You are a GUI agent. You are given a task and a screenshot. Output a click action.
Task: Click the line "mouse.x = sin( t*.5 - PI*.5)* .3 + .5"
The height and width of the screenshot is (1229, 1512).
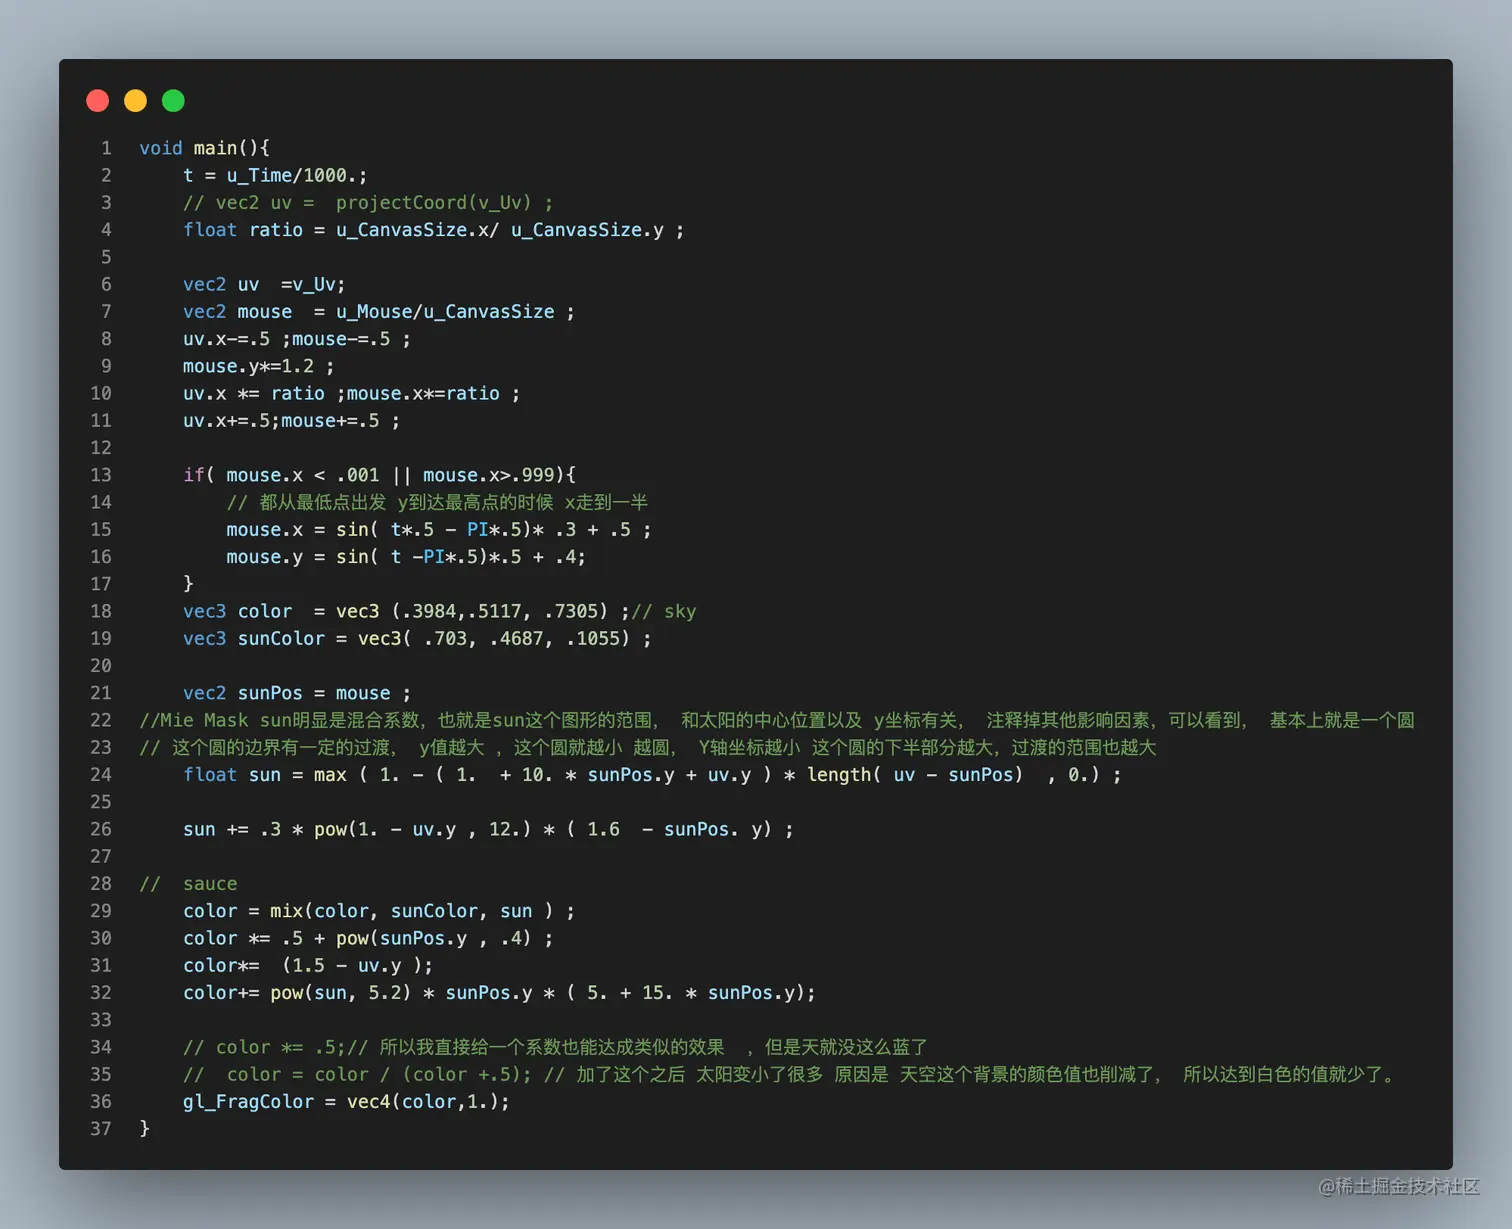[x=439, y=529]
